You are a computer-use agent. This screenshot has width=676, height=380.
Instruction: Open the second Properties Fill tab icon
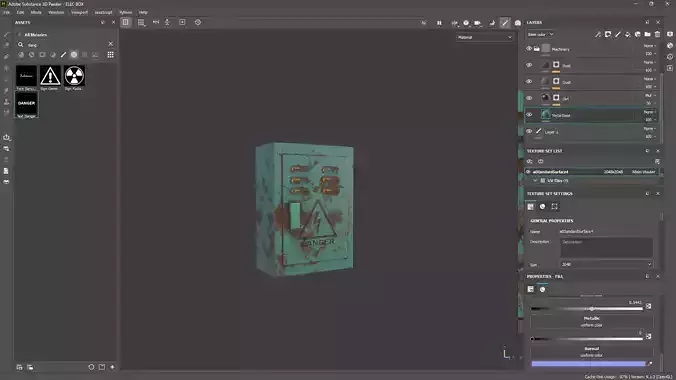(x=542, y=289)
